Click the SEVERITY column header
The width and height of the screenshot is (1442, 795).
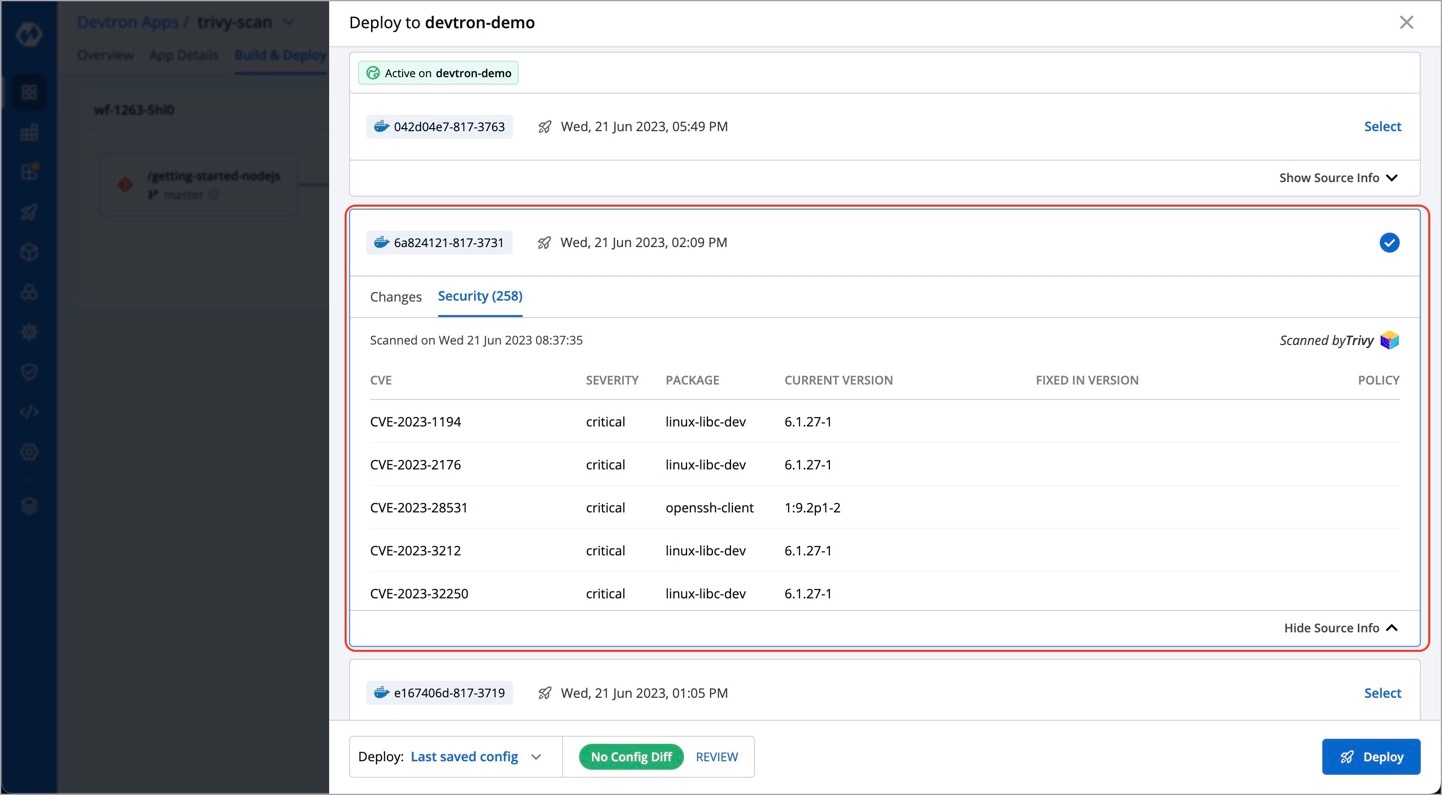pyautogui.click(x=612, y=380)
